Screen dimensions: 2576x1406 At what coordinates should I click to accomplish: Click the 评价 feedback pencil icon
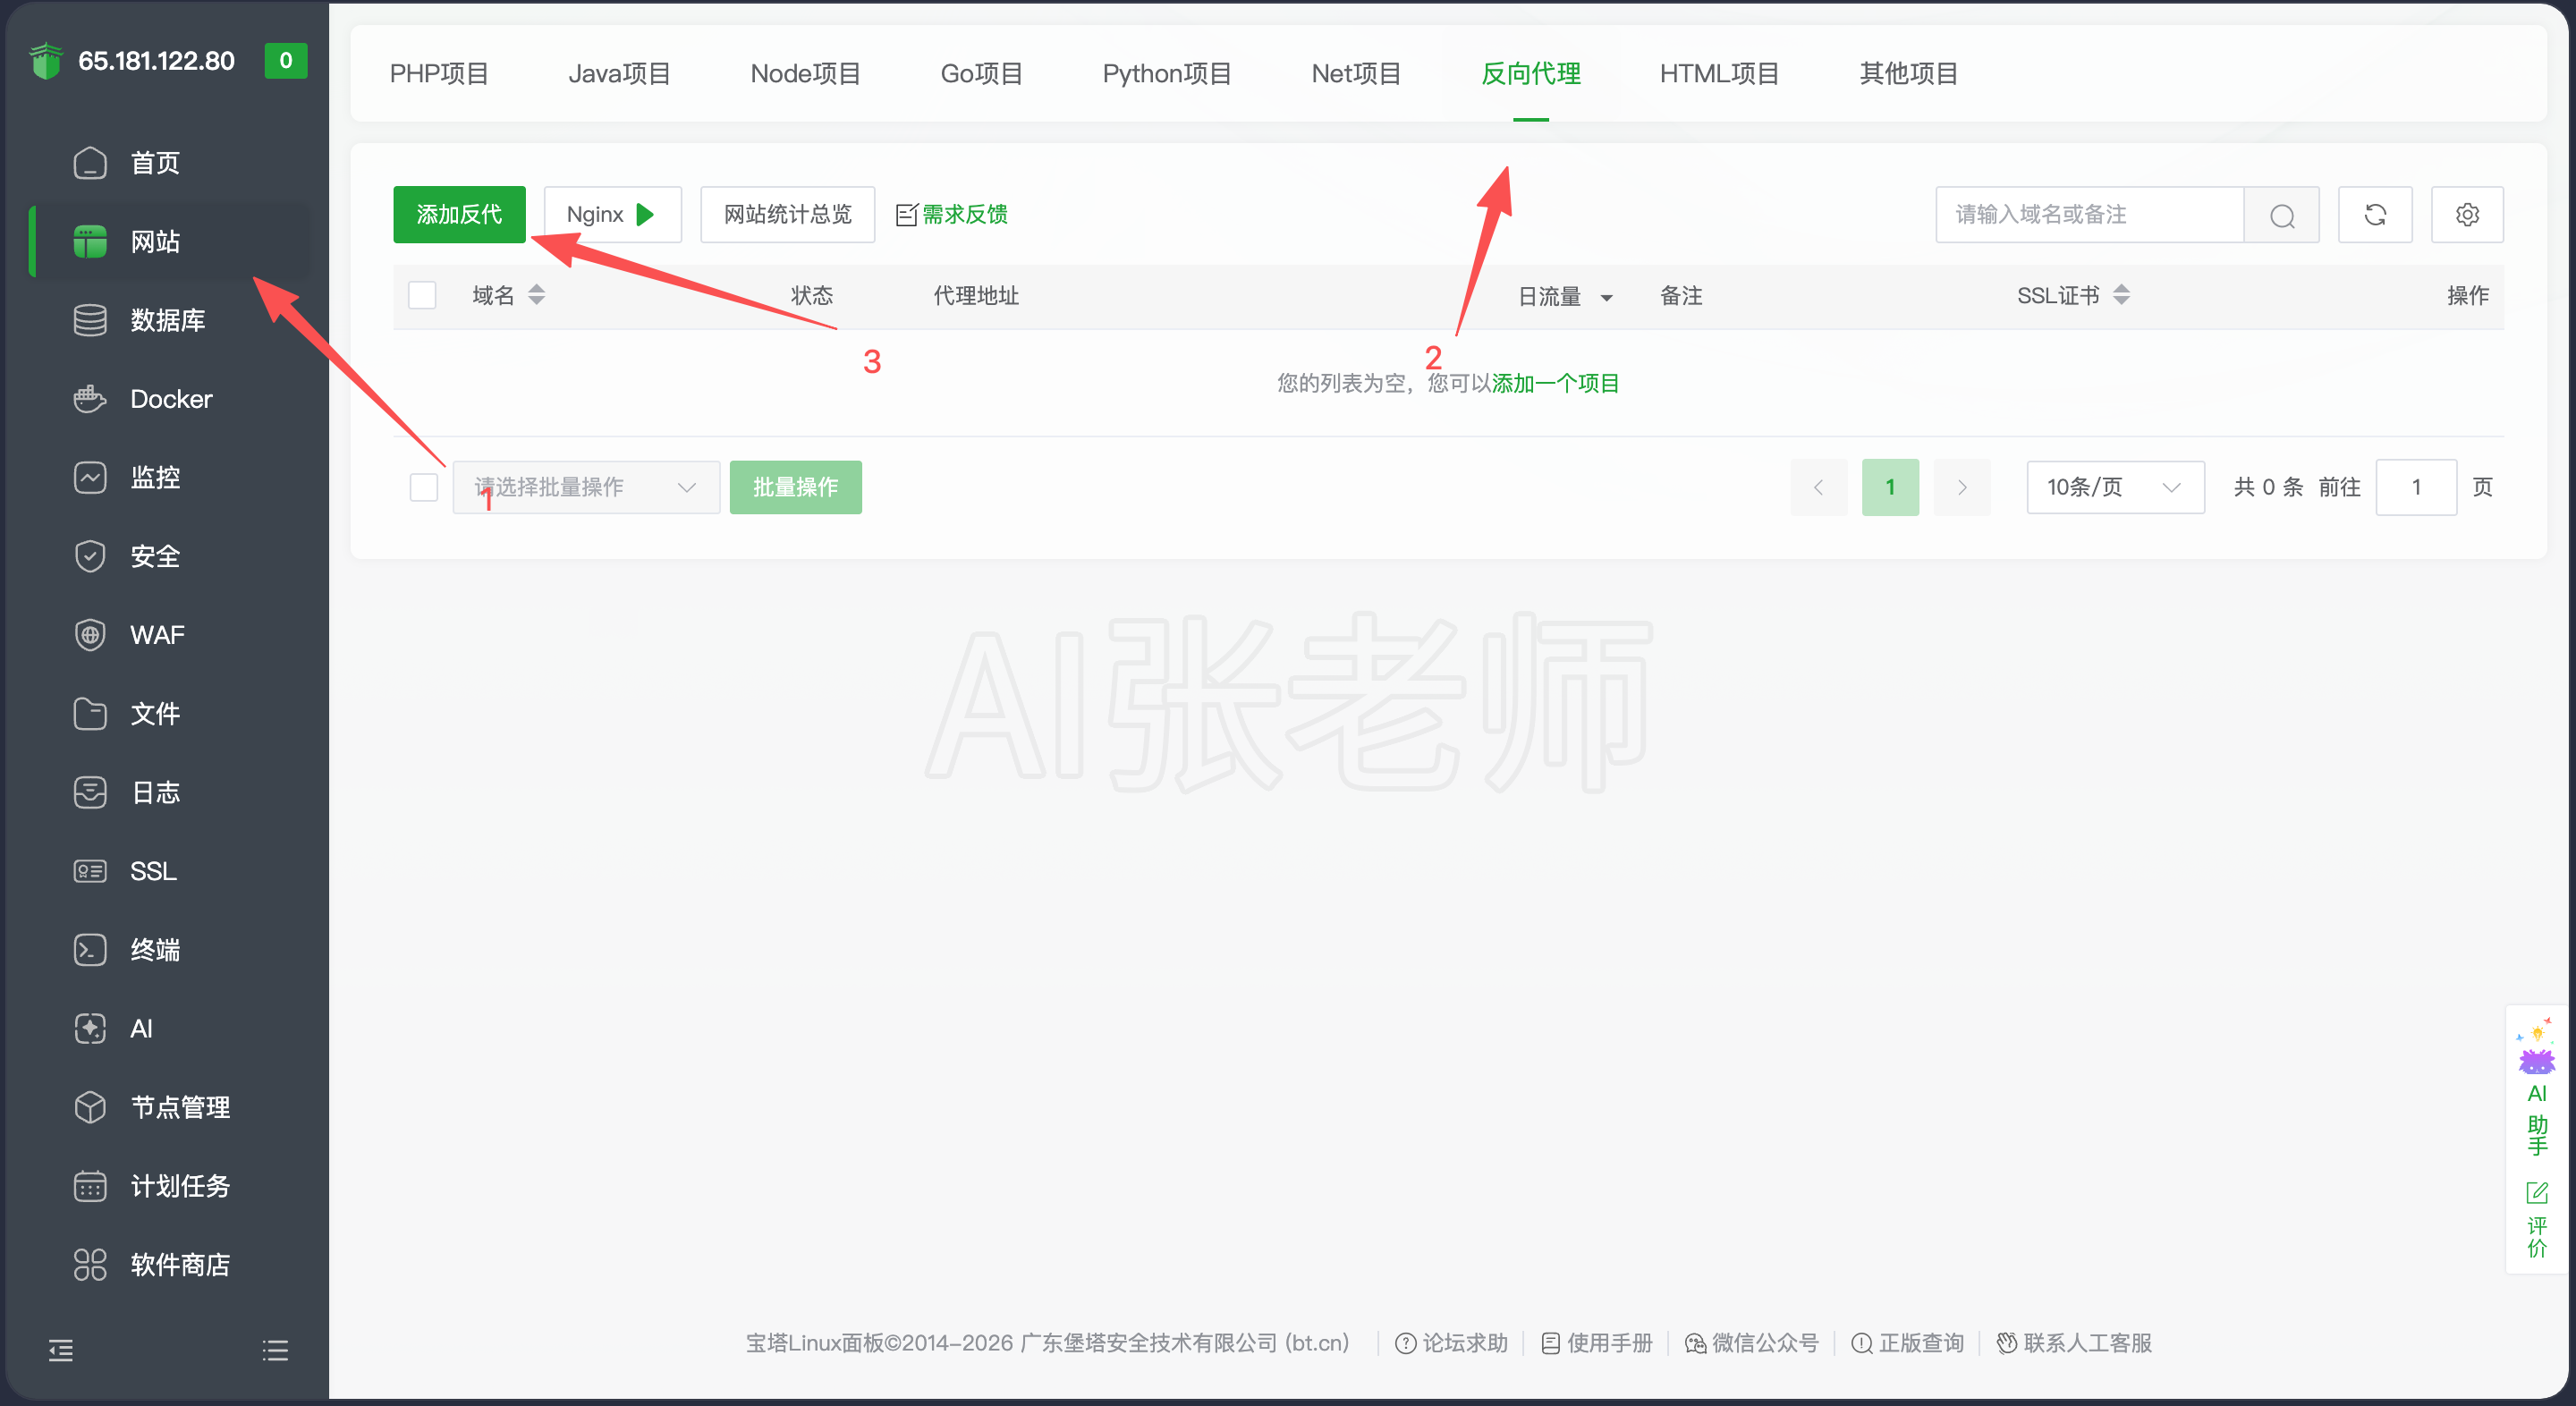point(2537,1193)
